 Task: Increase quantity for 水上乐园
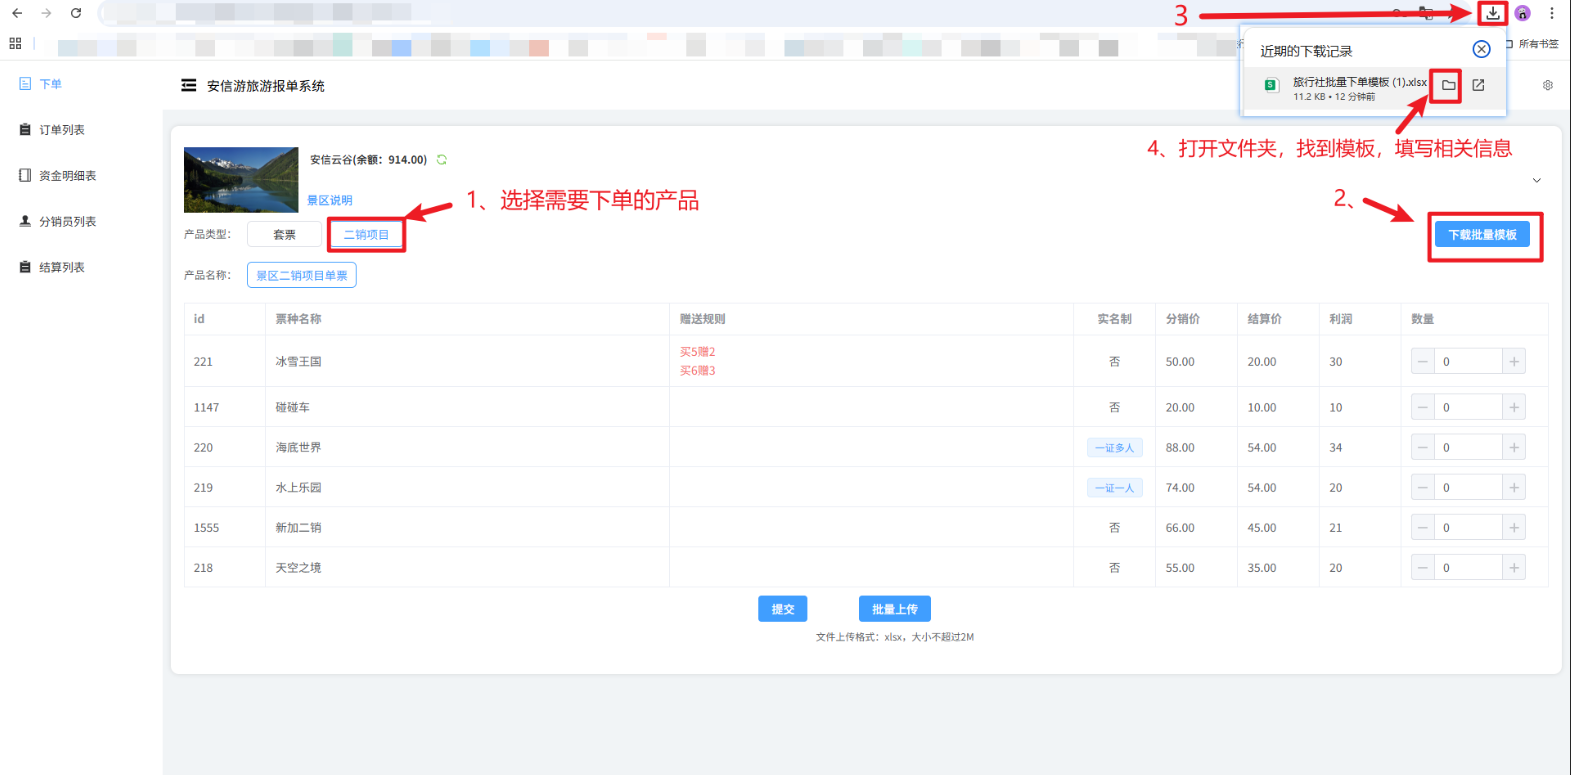point(1514,487)
